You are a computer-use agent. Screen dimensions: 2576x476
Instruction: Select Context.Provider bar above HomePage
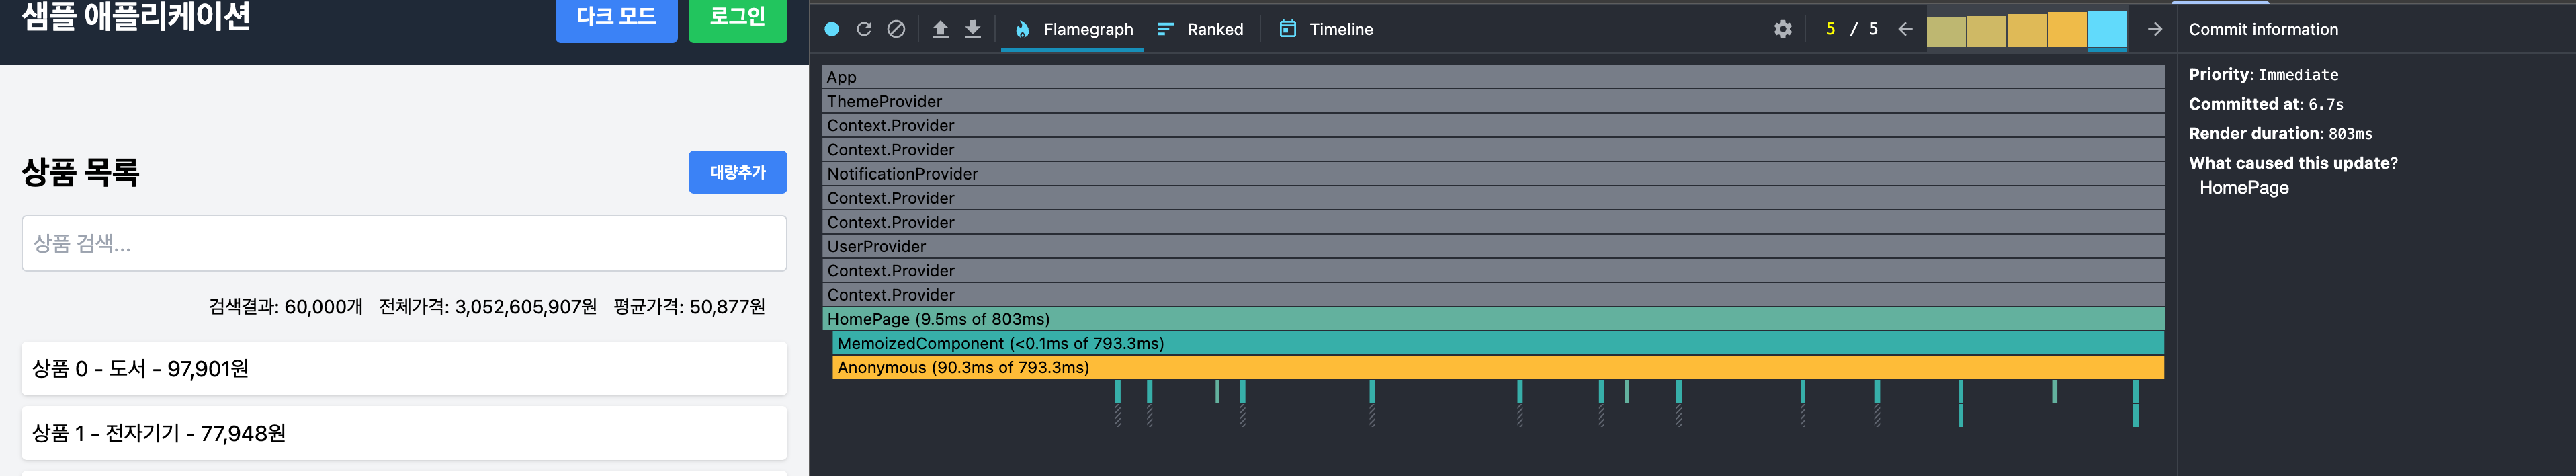point(1493,295)
